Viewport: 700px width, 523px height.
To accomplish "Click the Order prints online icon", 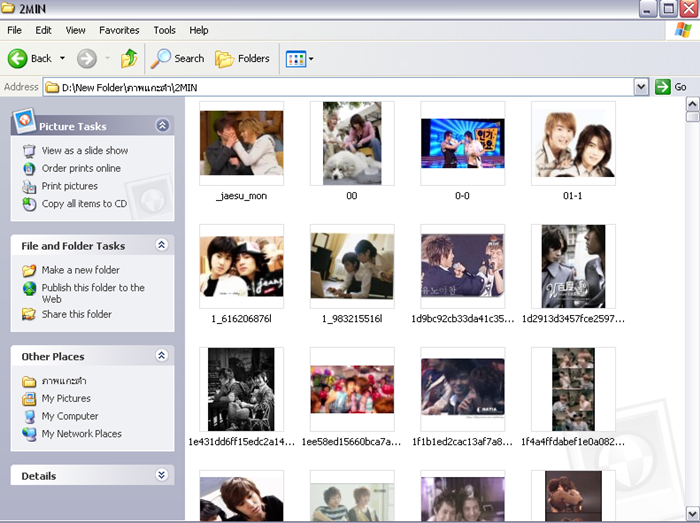I will point(29,168).
